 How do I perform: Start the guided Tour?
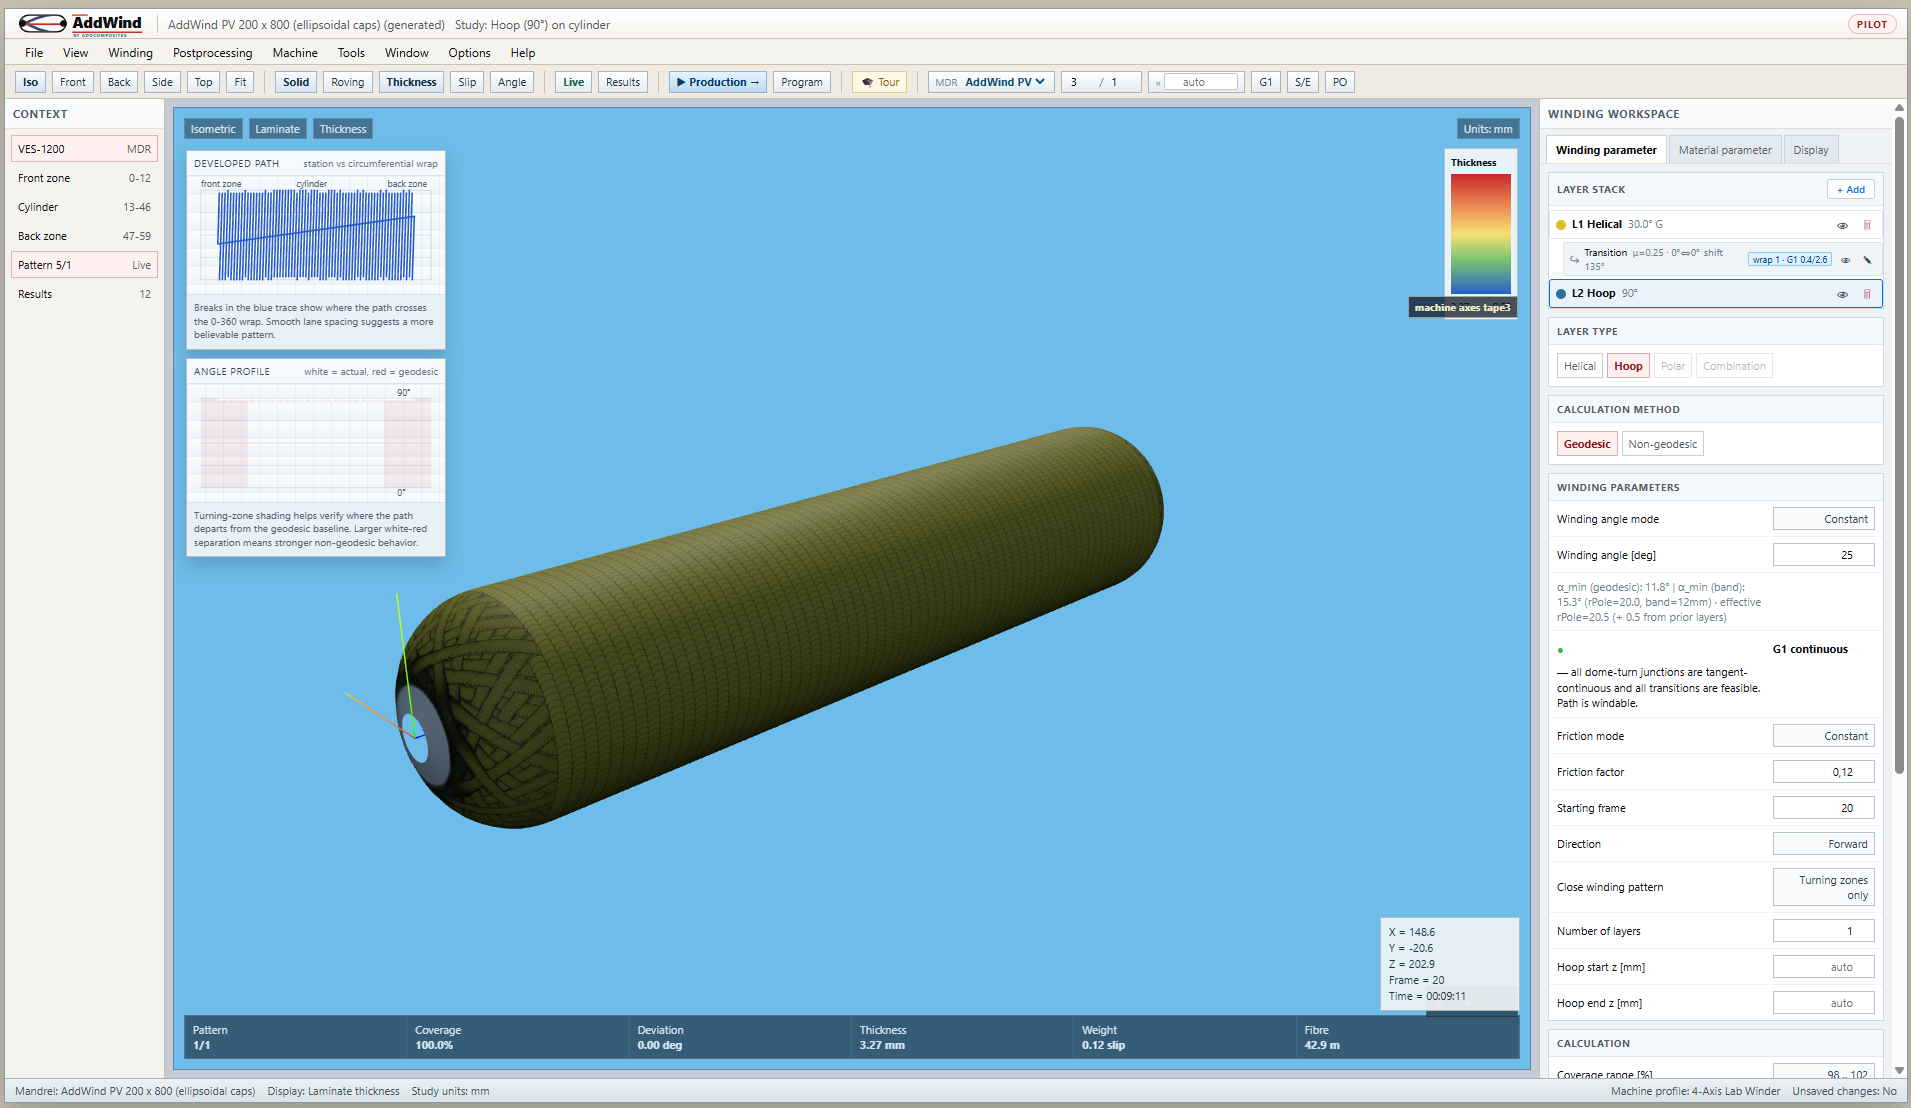[x=880, y=82]
